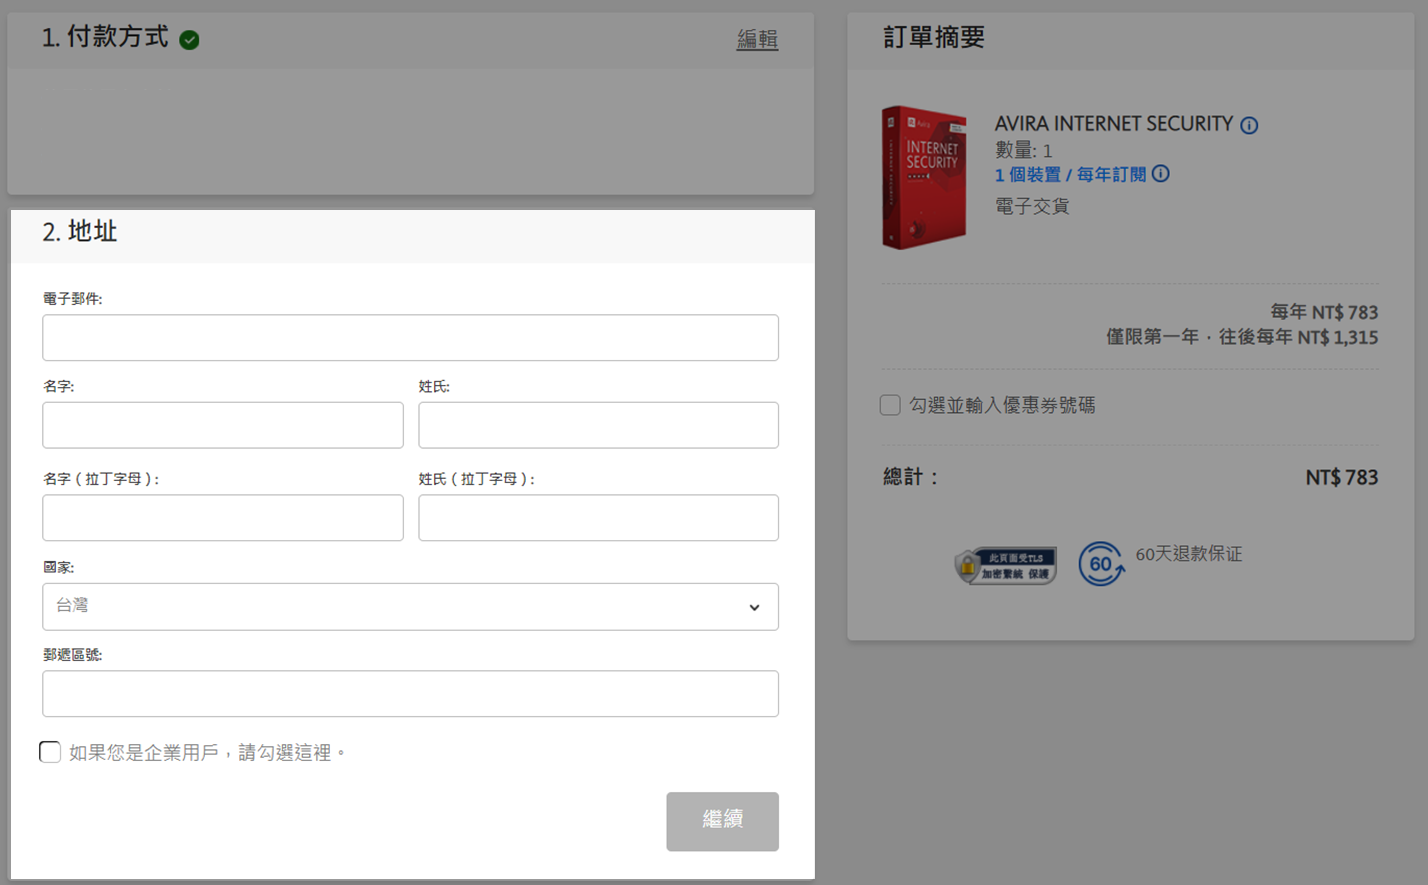The height and width of the screenshot is (885, 1428).
Task: Click info icon next to 每年訂閱
Action: 1160,174
